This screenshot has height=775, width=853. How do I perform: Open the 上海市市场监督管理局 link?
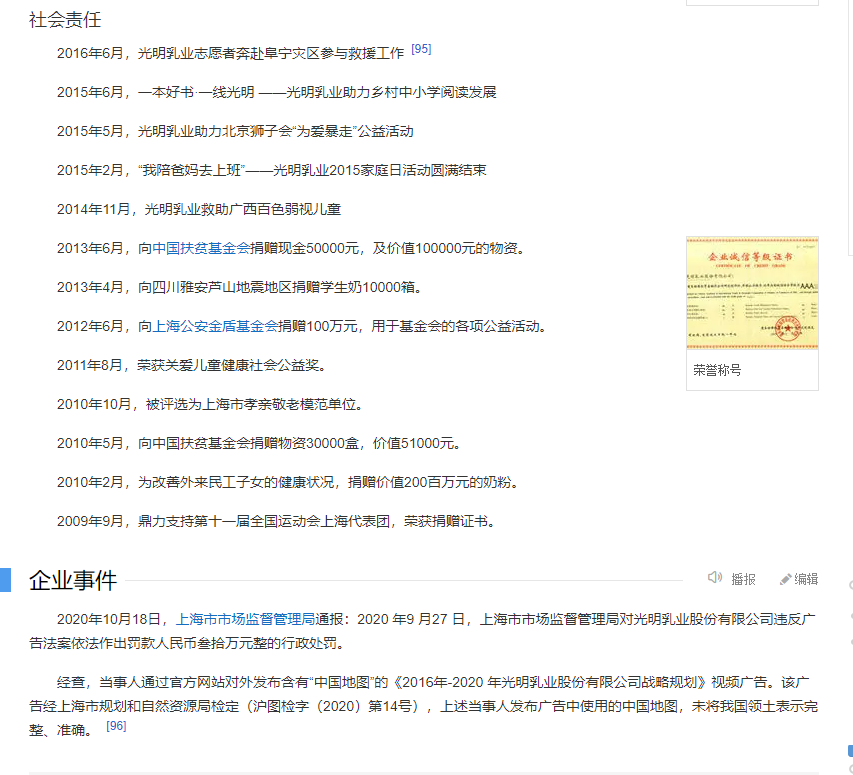tap(245, 619)
